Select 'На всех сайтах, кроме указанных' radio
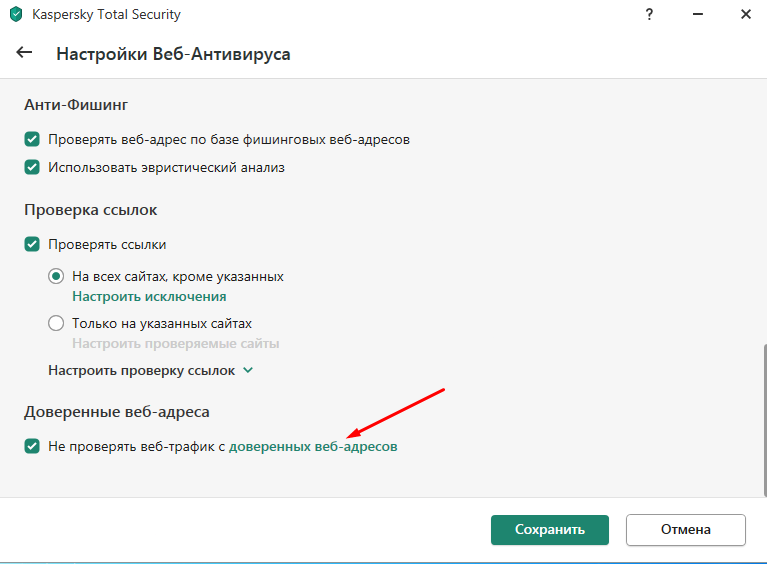 (56, 276)
